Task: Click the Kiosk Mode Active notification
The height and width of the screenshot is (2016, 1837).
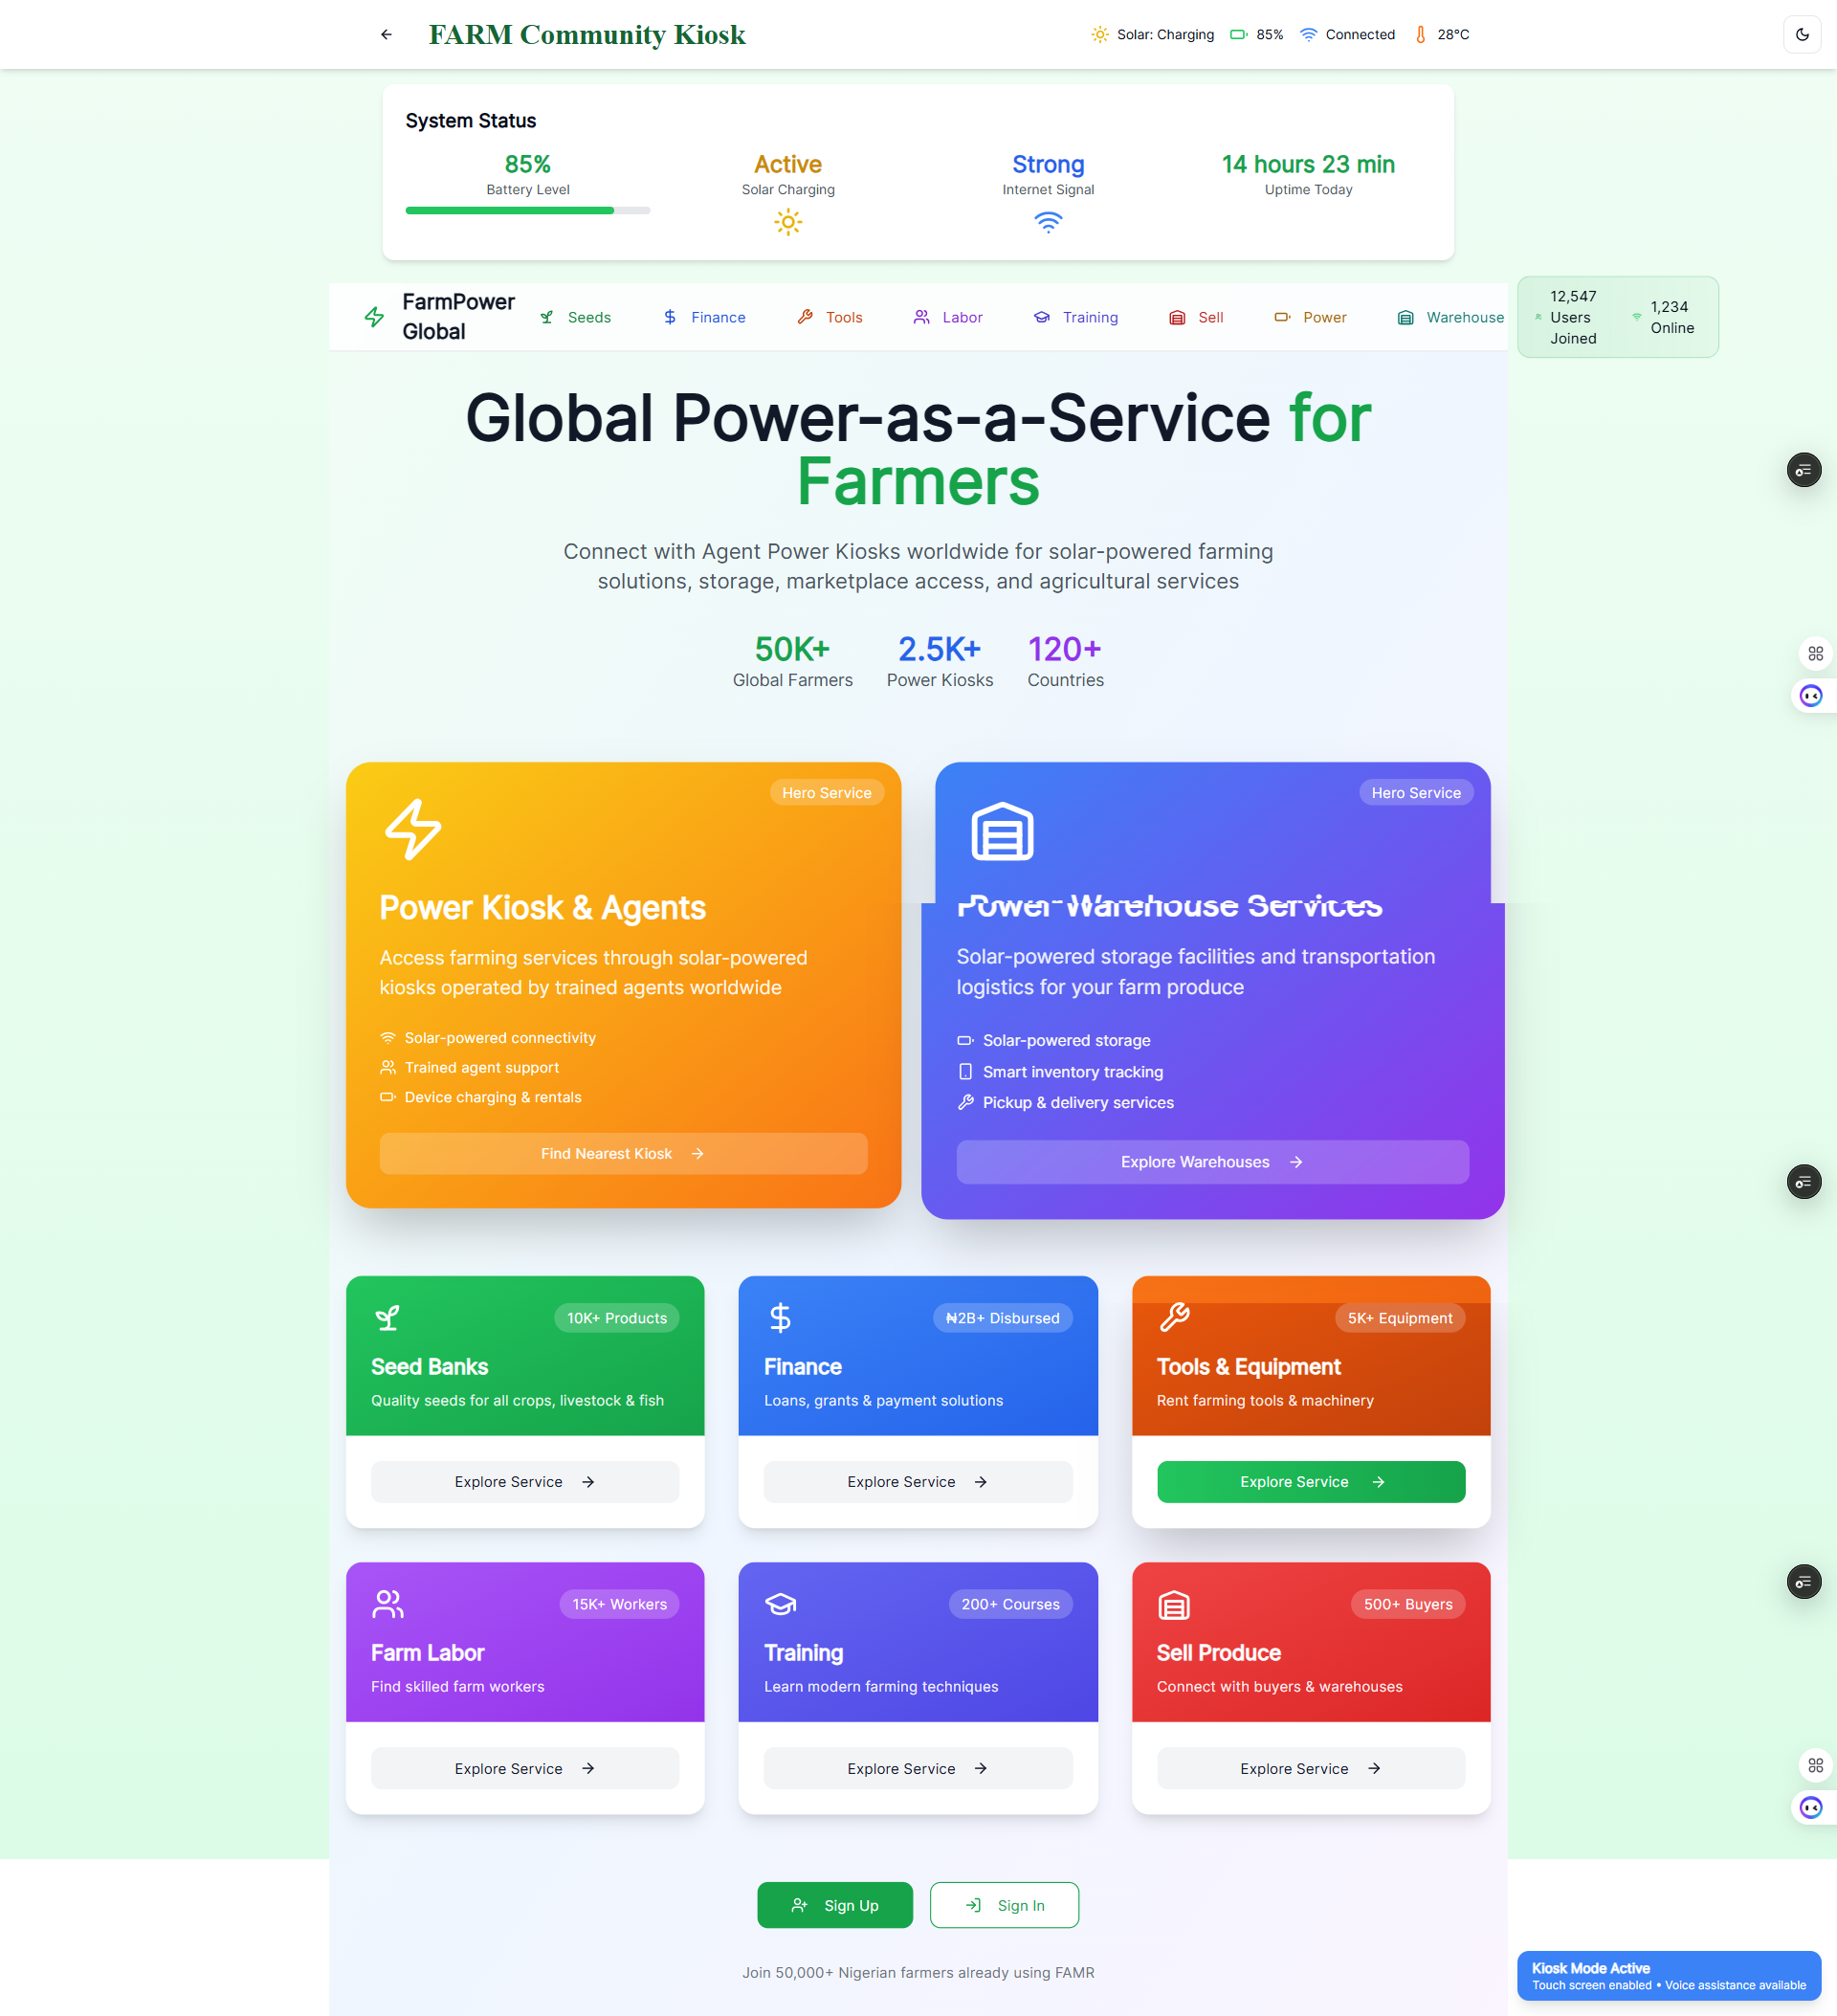Action: pos(1668,1975)
